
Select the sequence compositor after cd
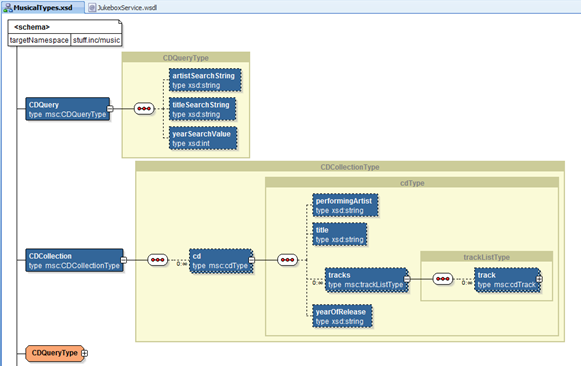point(287,260)
